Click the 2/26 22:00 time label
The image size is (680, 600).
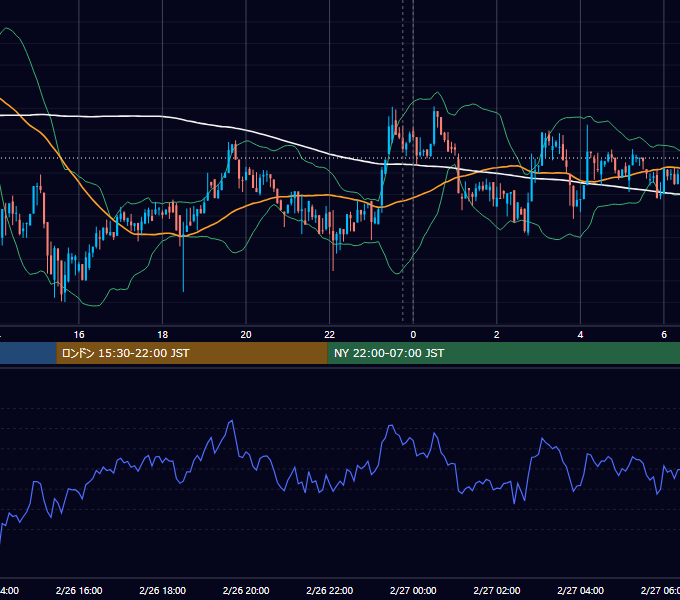[x=330, y=590]
